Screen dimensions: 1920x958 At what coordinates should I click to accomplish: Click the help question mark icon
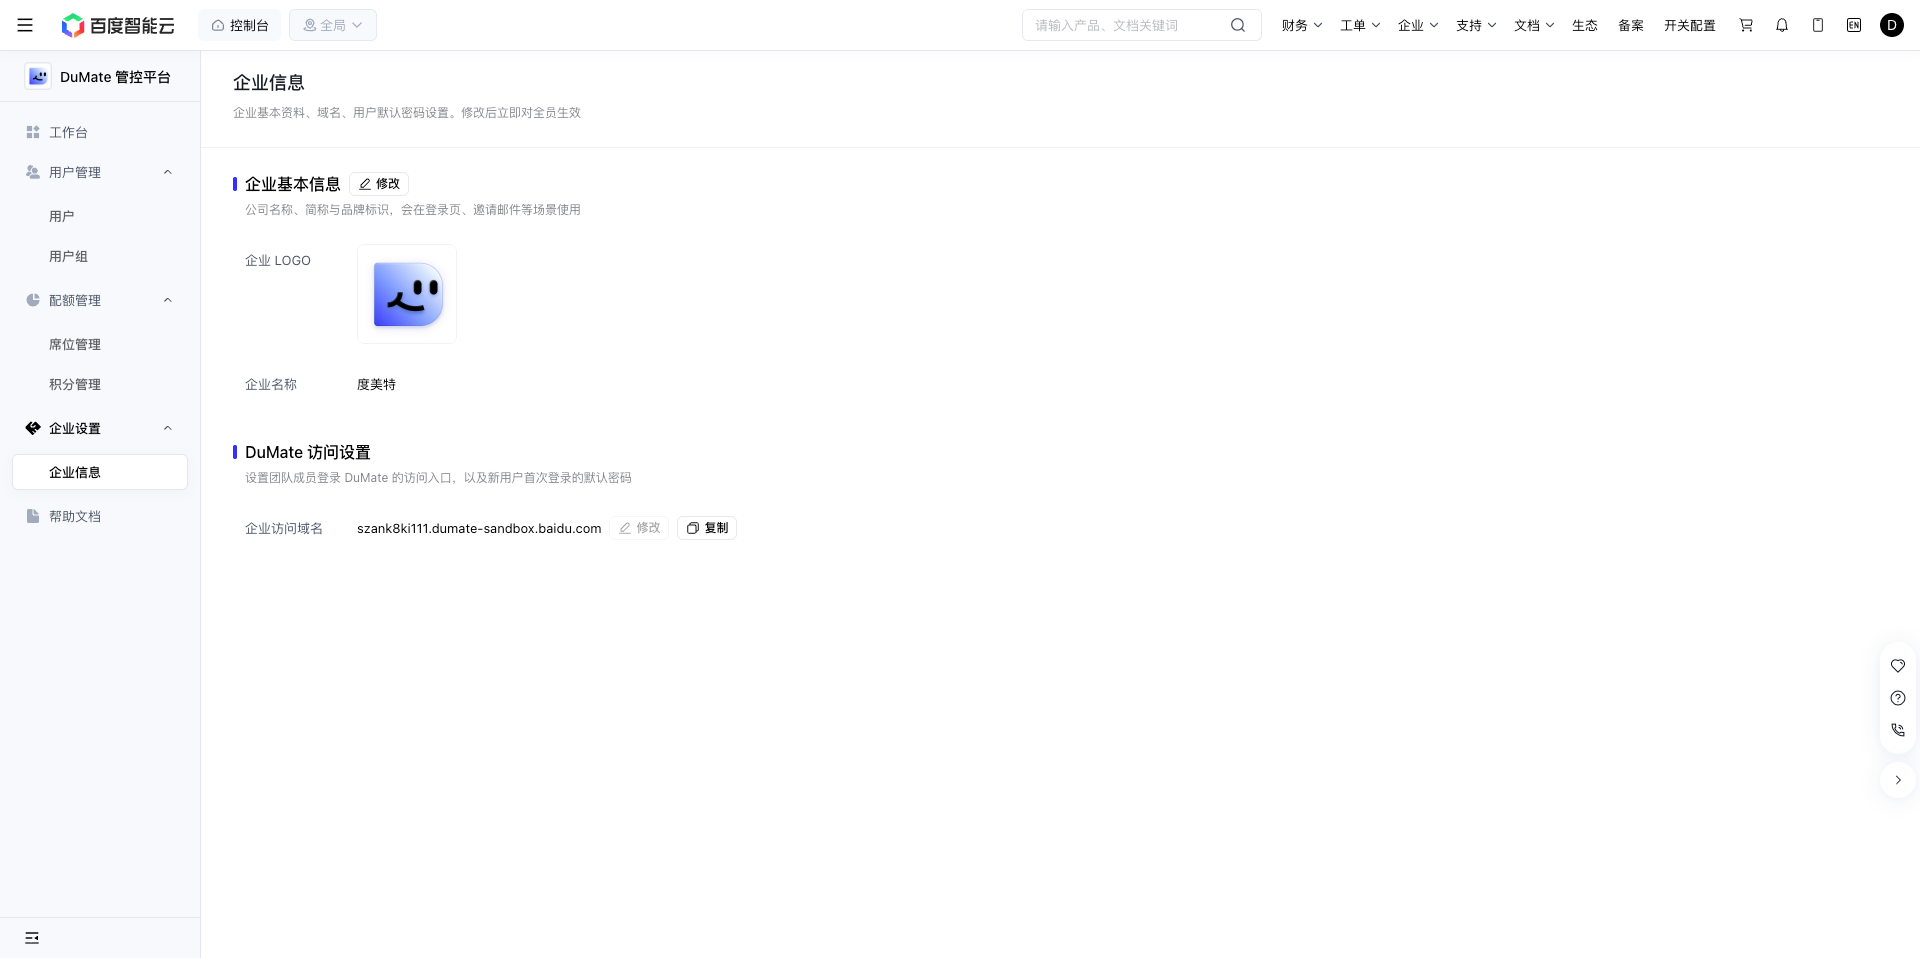1898,698
